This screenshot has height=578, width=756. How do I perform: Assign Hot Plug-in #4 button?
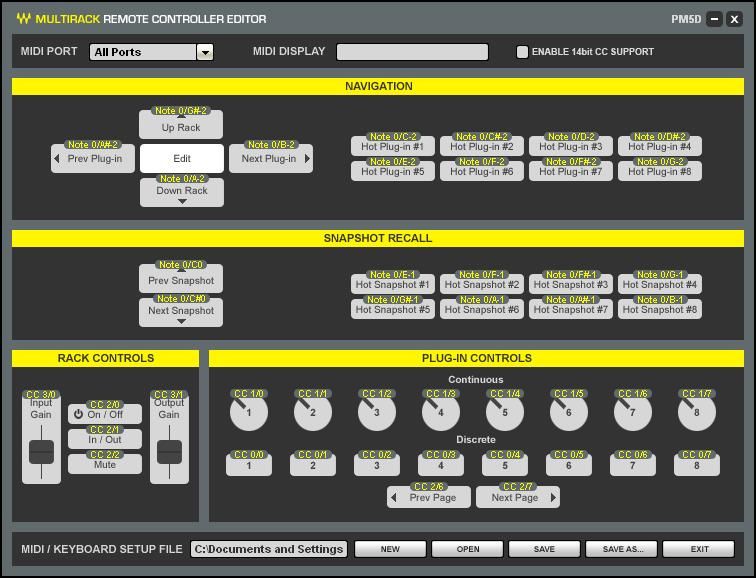[660, 146]
